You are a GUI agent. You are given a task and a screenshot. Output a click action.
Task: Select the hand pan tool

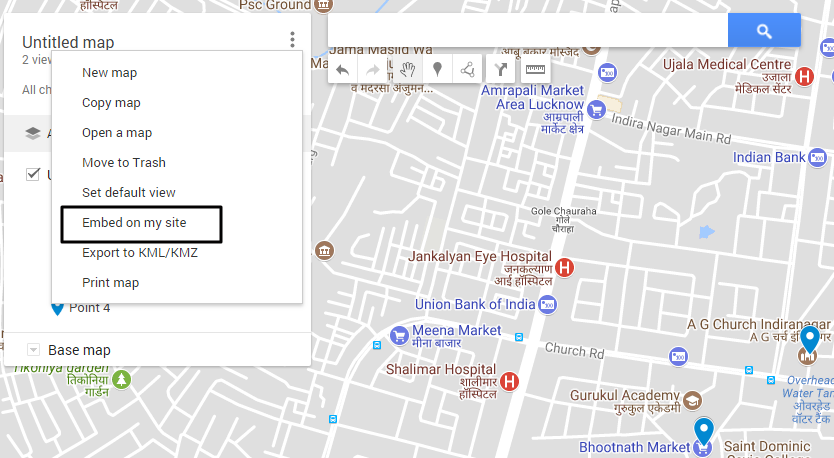(x=407, y=69)
